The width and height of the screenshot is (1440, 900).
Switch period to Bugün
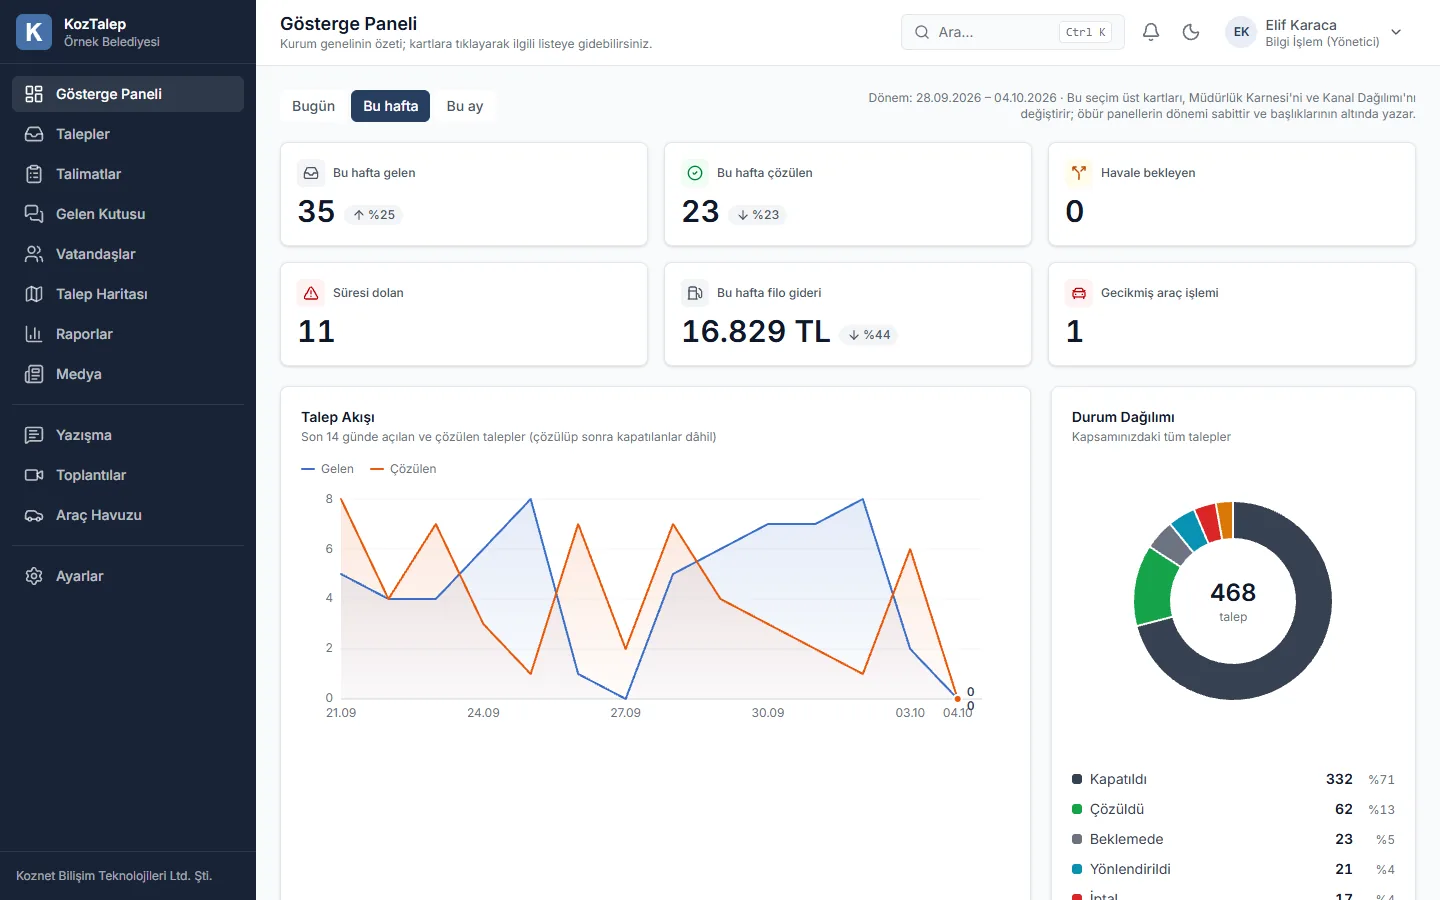point(313,106)
